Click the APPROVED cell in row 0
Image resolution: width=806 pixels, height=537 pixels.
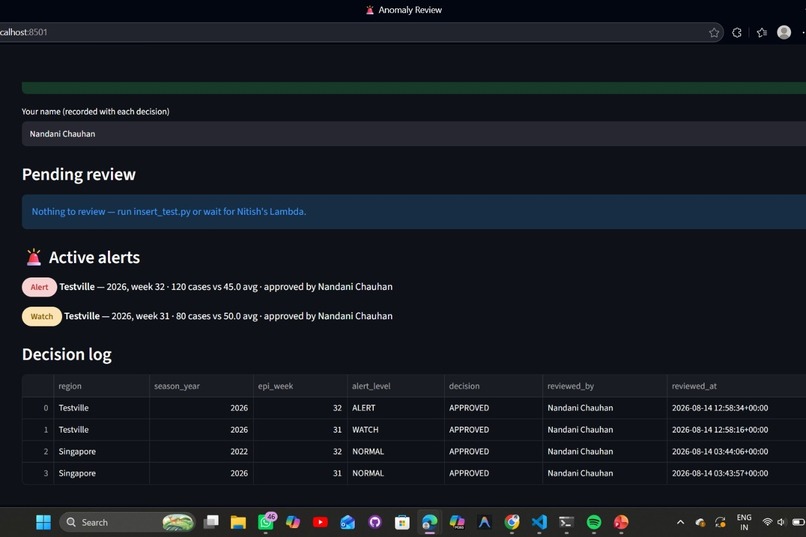coord(493,408)
